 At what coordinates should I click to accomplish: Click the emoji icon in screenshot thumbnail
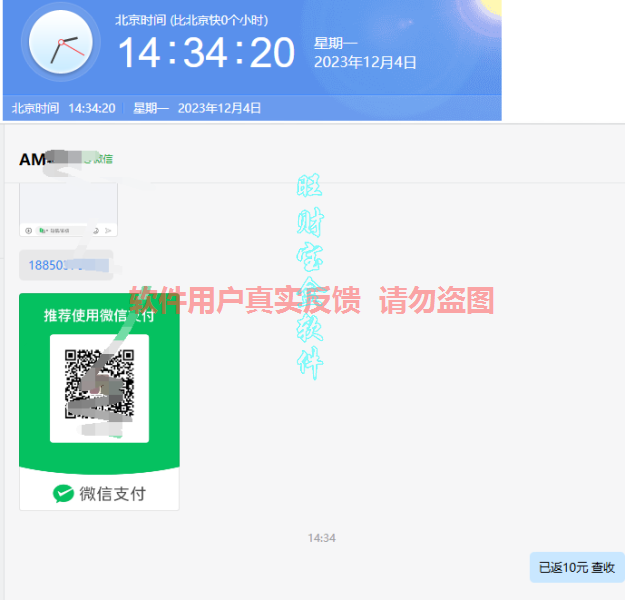[94, 230]
